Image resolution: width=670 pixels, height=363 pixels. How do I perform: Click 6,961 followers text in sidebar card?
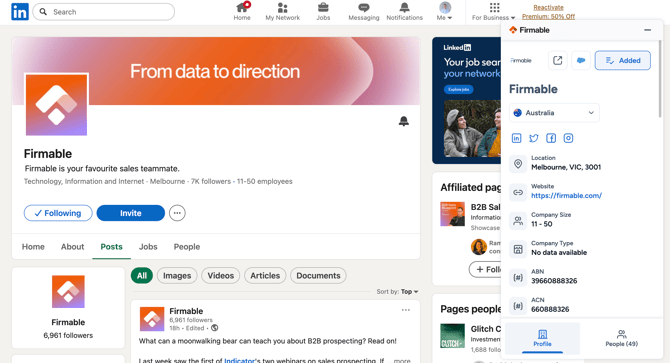pos(68,336)
